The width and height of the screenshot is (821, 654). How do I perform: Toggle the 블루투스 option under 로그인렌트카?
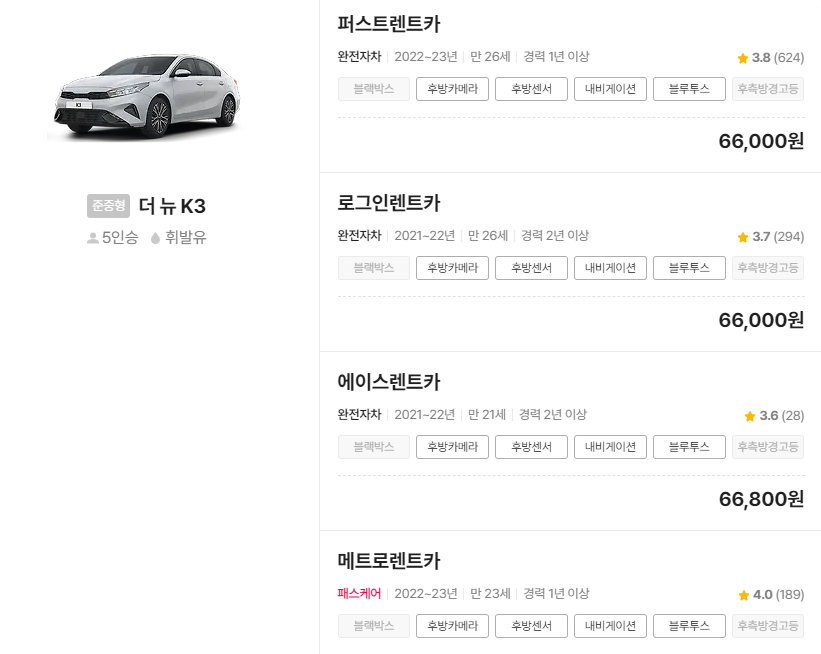click(688, 267)
